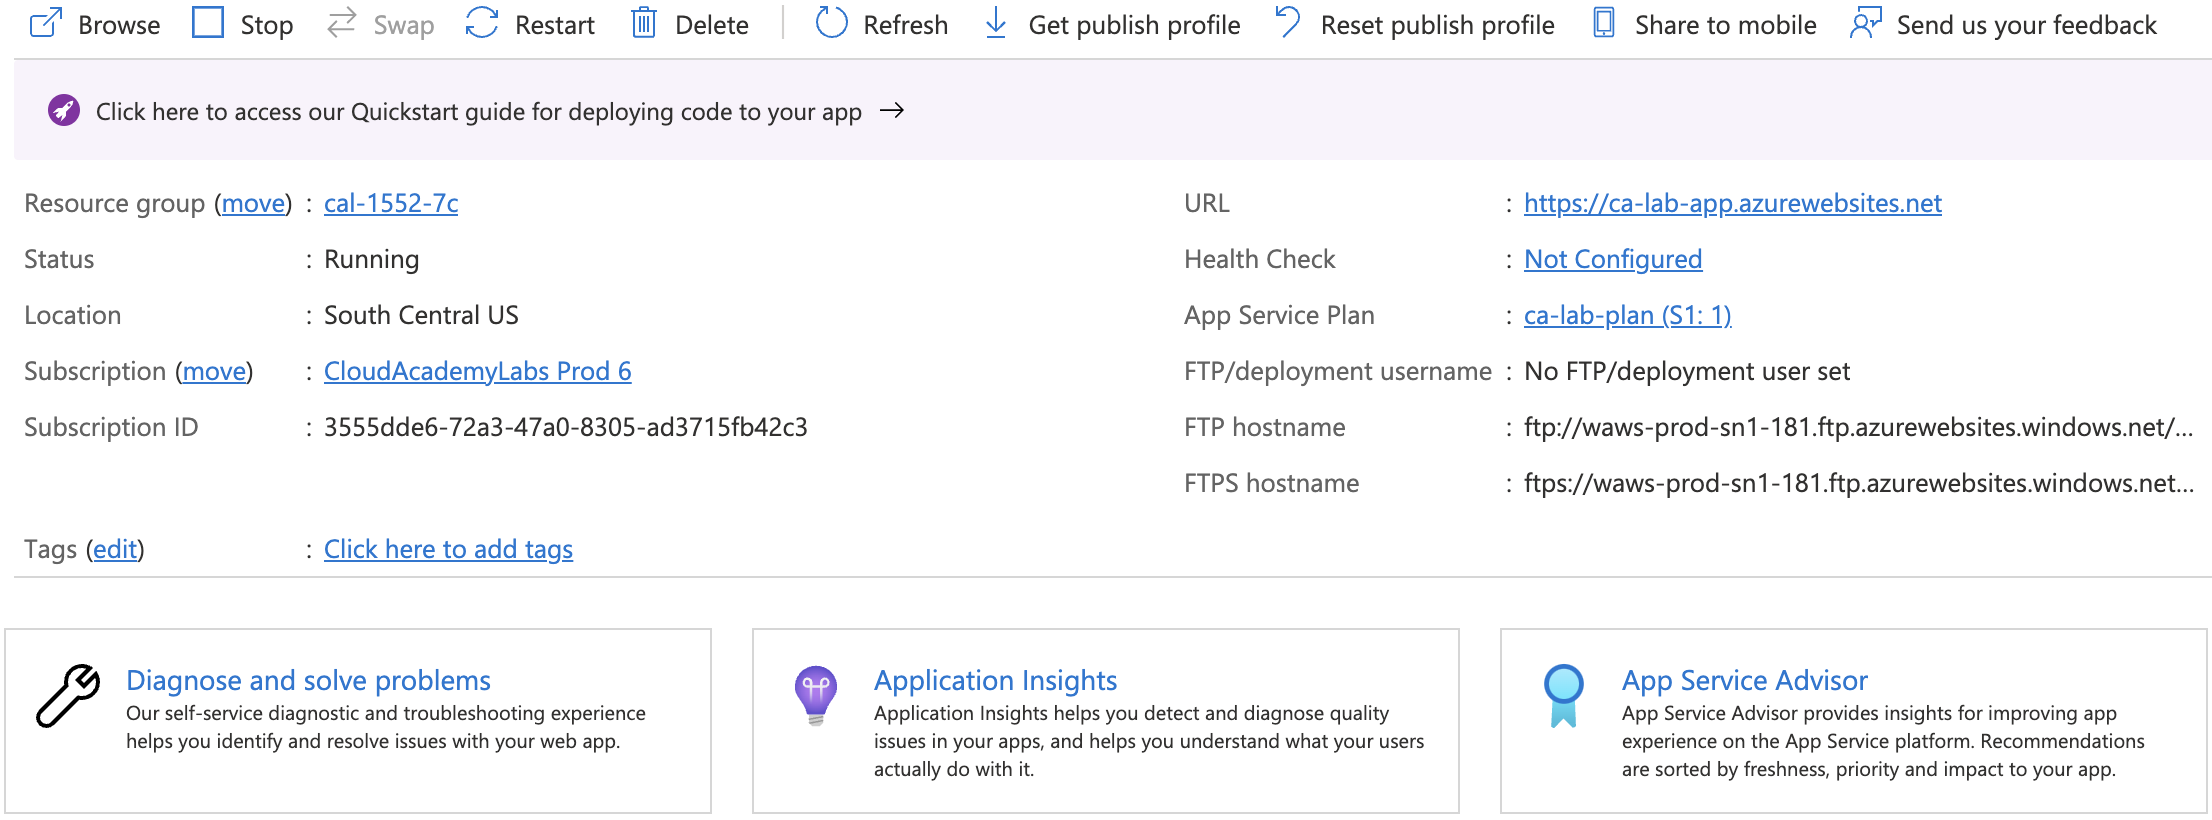Click the move link beside Subscription
Viewport: 2212px width, 820px height.
coord(214,371)
